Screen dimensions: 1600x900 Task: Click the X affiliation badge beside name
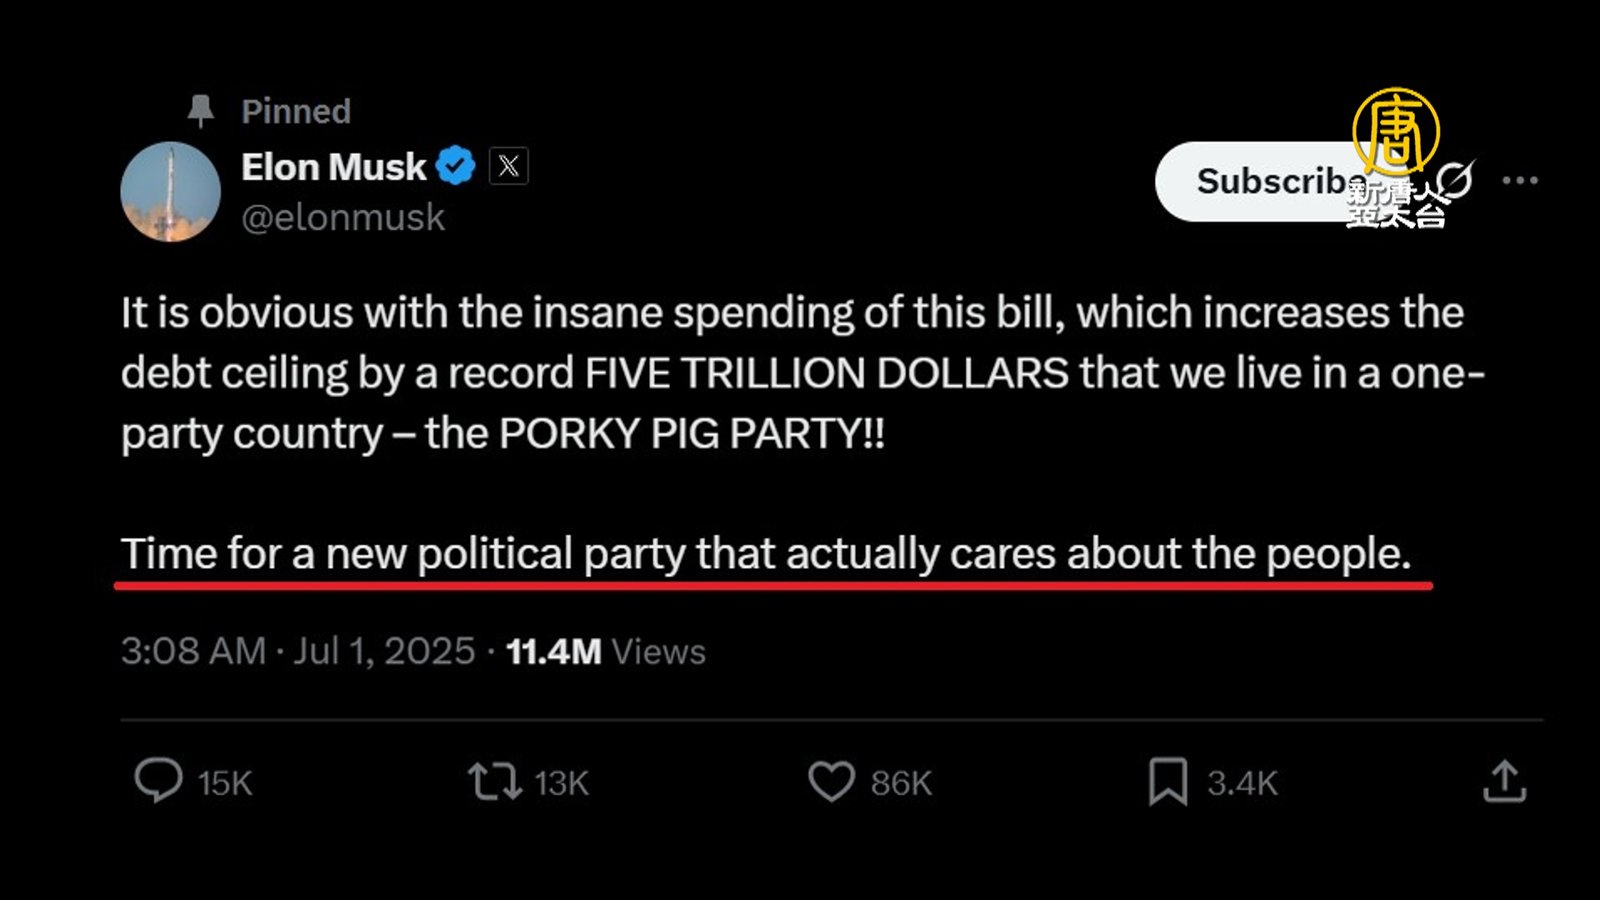pyautogui.click(x=508, y=166)
